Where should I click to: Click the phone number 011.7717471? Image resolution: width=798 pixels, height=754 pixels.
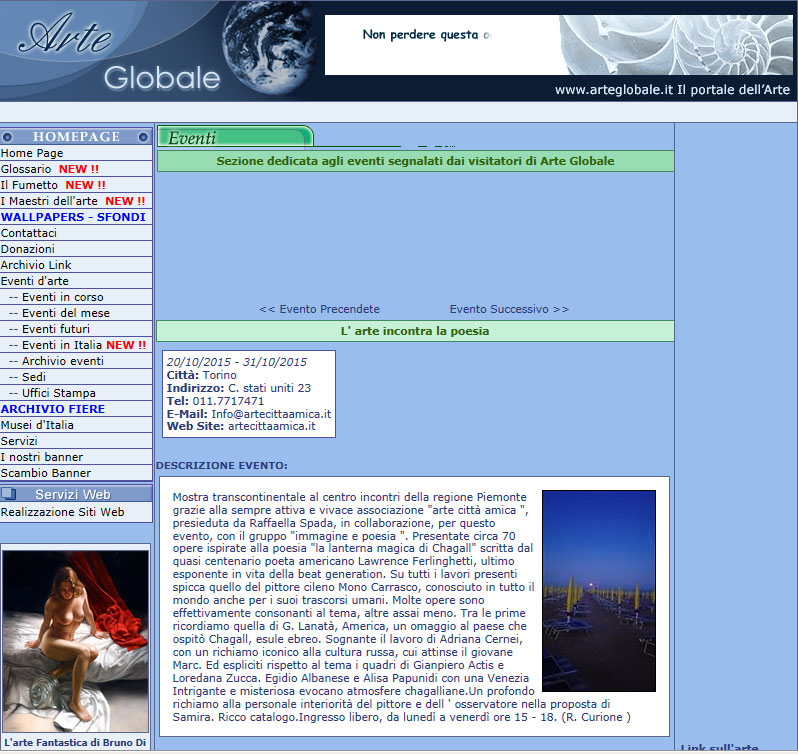coord(228,401)
